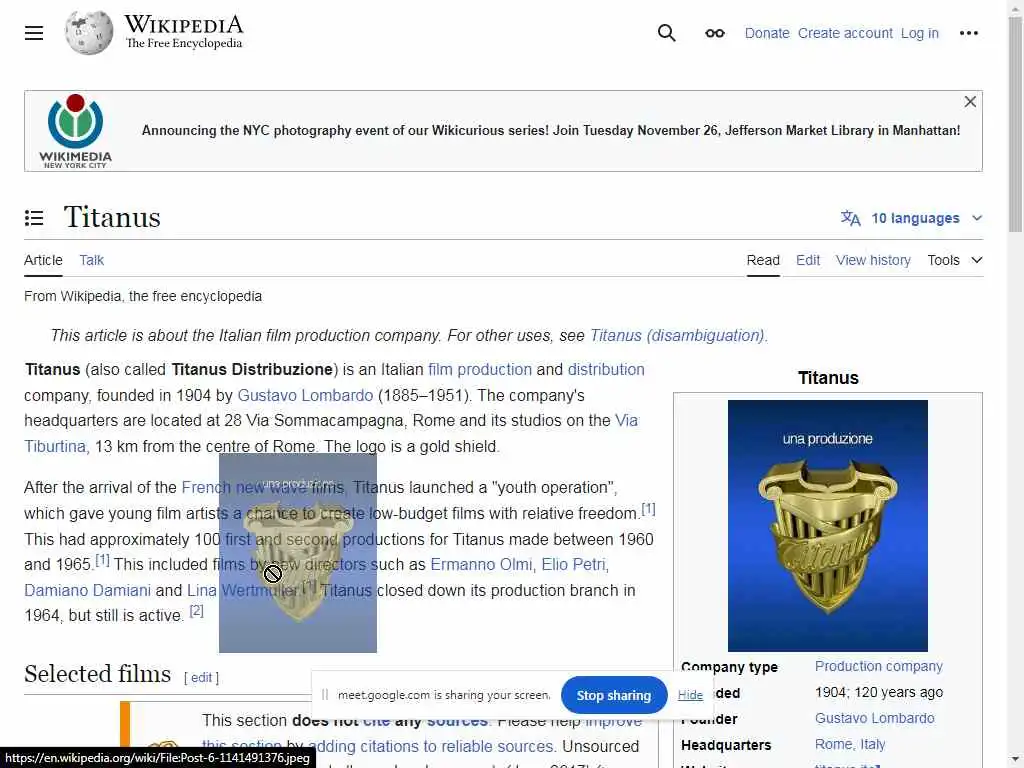
Task: Click the Titanus page heading
Action: (x=112, y=217)
